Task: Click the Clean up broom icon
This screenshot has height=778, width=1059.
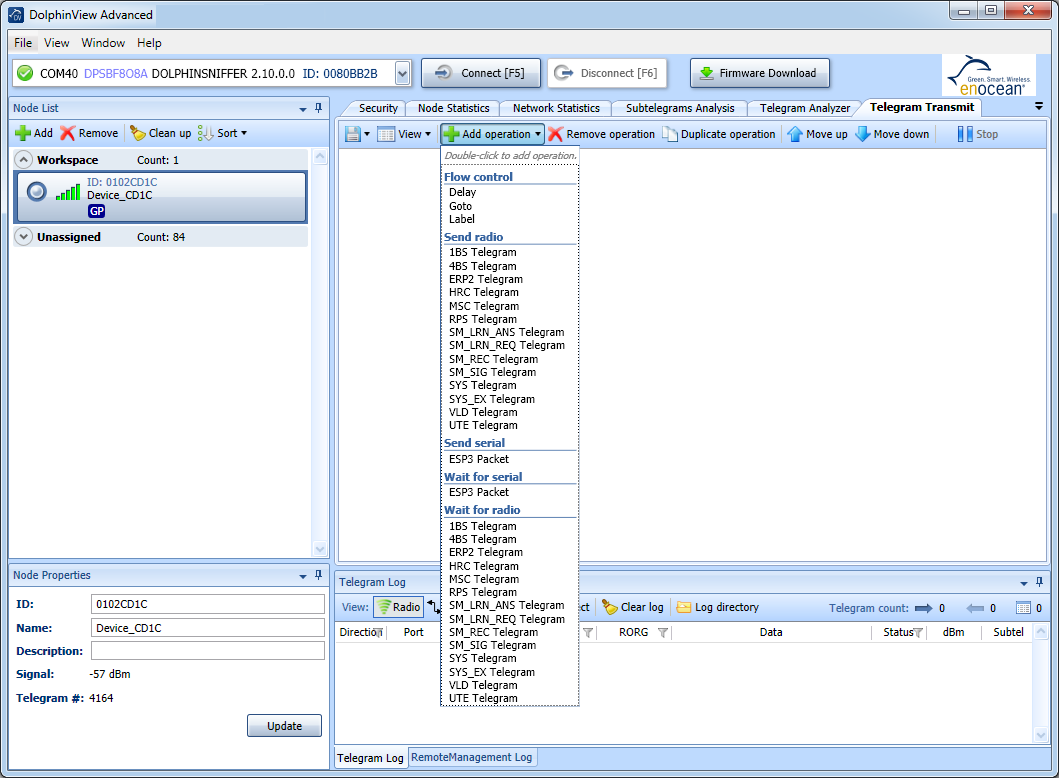Action: 137,133
